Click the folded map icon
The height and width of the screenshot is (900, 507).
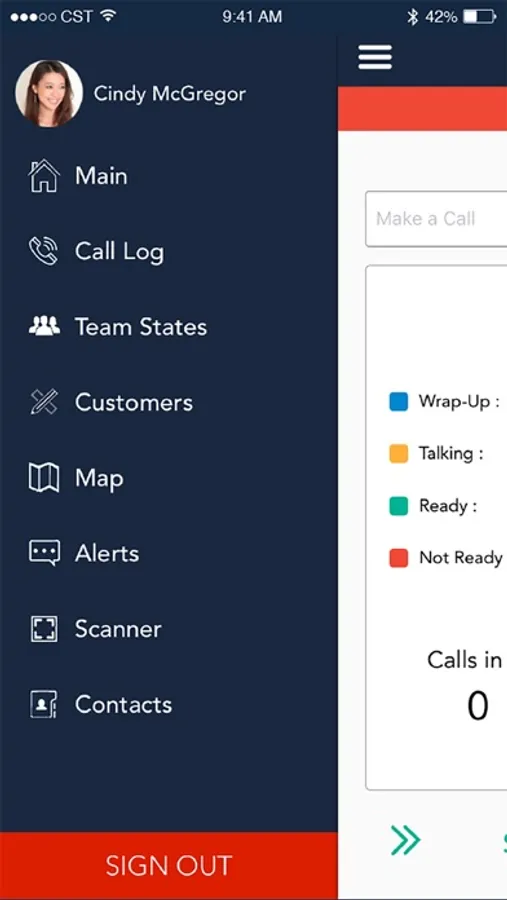click(x=44, y=478)
